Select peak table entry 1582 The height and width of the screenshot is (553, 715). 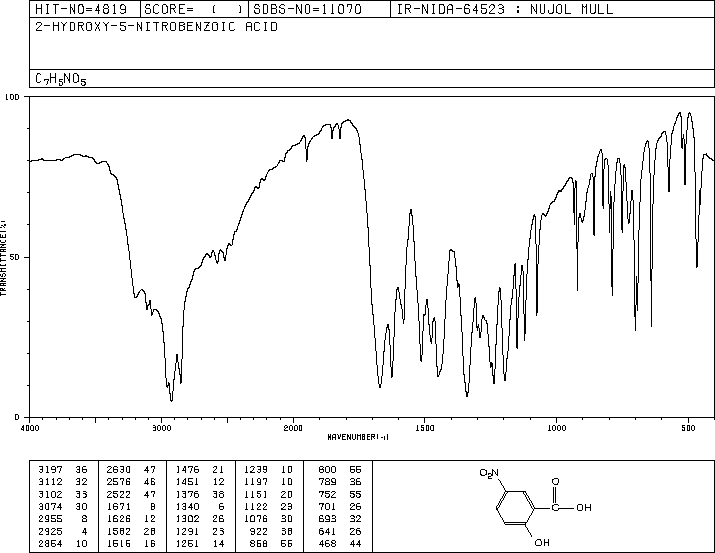pyautogui.click(x=119, y=532)
